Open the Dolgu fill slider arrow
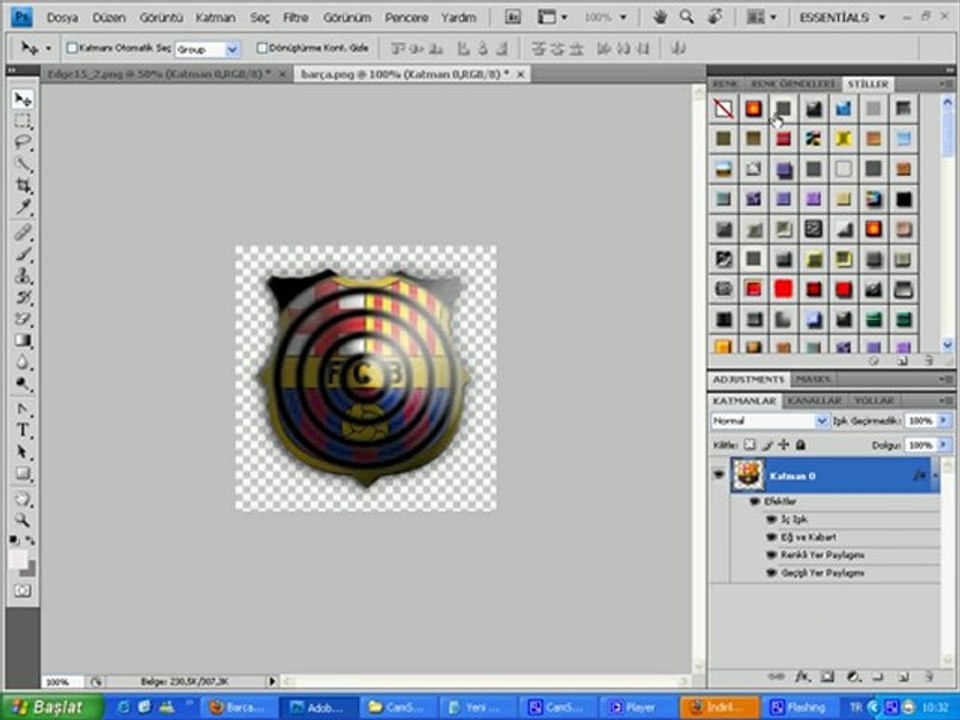Screen dimensions: 960x720 coord(943,445)
